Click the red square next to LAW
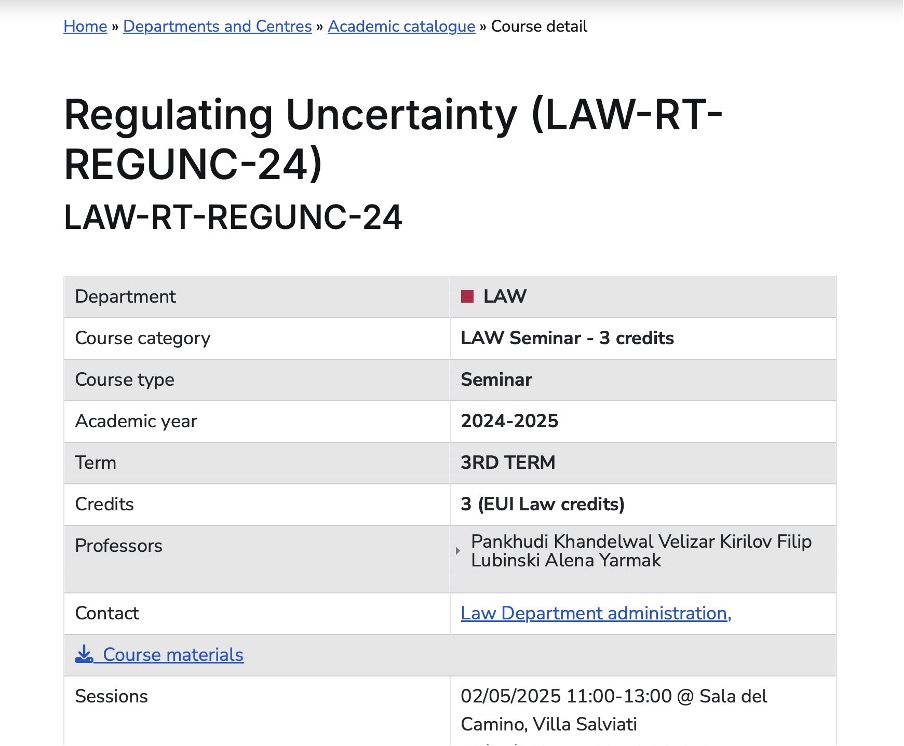The height and width of the screenshot is (746, 904). pos(467,296)
